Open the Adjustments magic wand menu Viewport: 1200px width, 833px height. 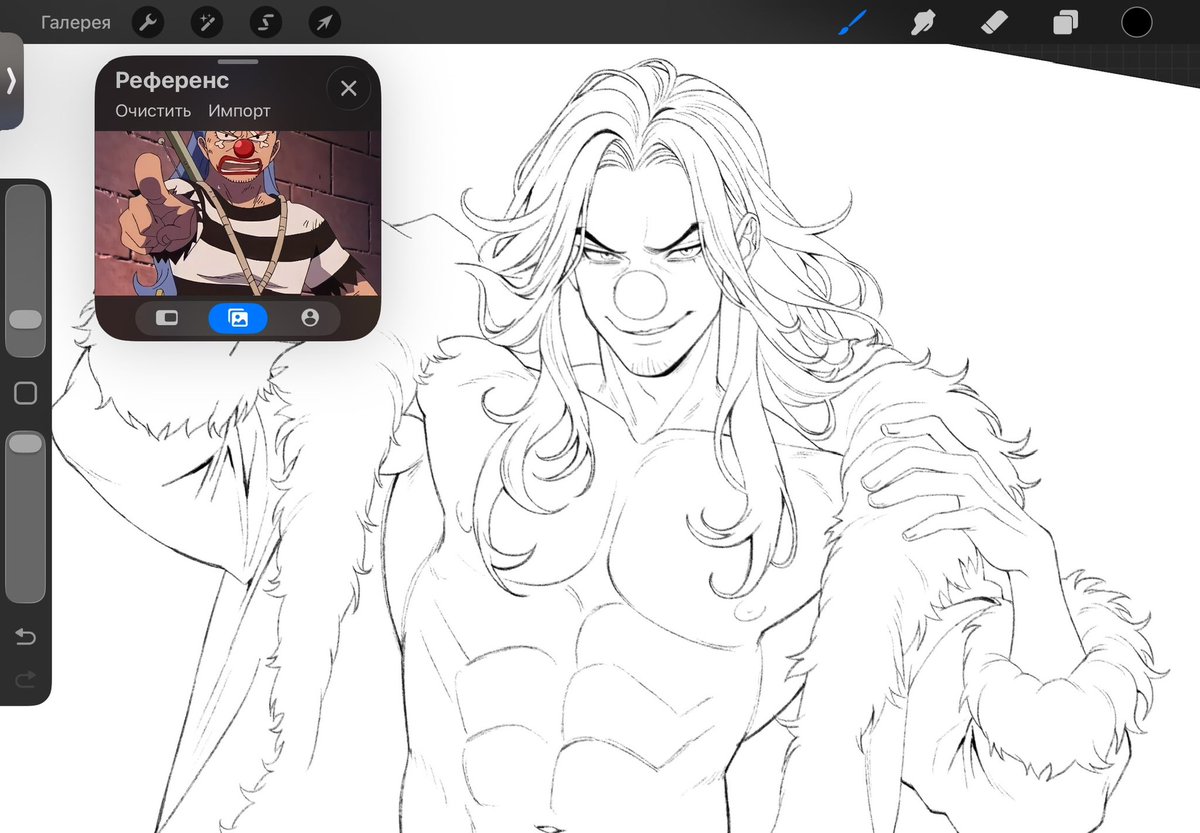[x=207, y=22]
